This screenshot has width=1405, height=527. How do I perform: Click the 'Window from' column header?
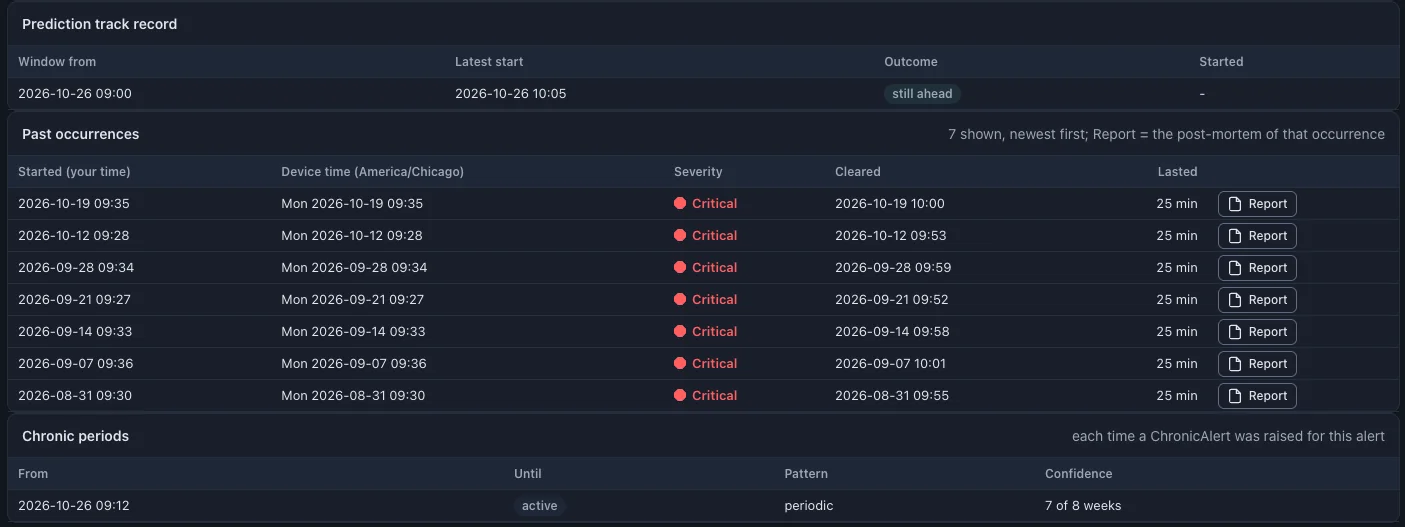57,62
